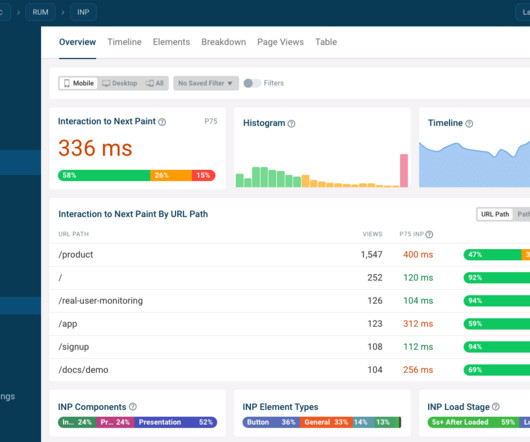The height and width of the screenshot is (442, 530).
Task: Open the /docs/demo row
Action: [x=290, y=370]
